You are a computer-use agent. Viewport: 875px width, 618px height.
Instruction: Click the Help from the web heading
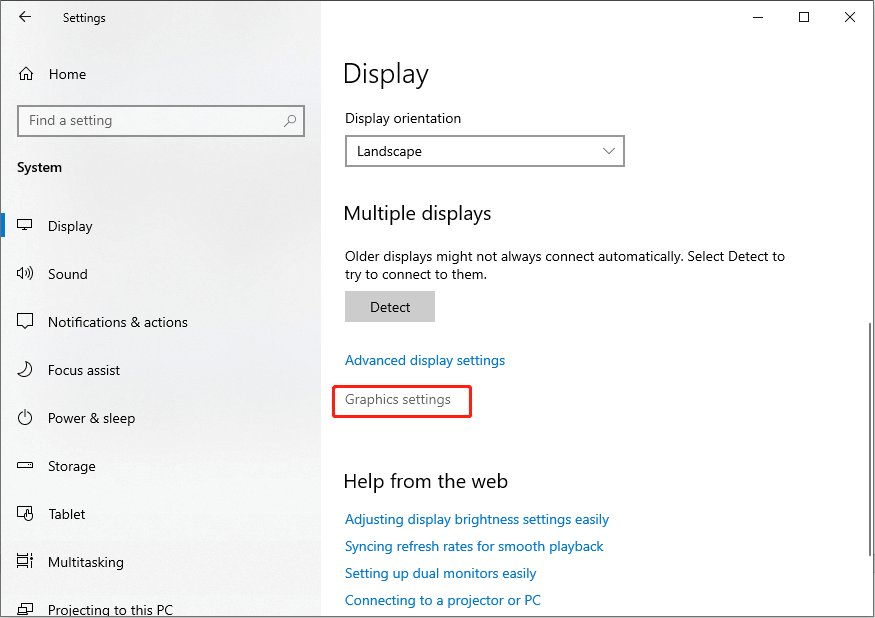(x=425, y=481)
